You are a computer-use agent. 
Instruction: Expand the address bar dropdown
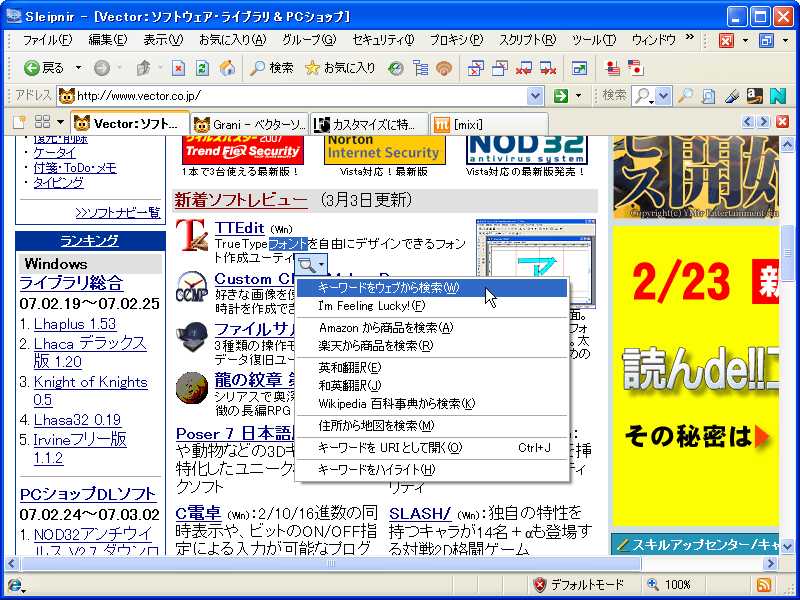[x=535, y=95]
